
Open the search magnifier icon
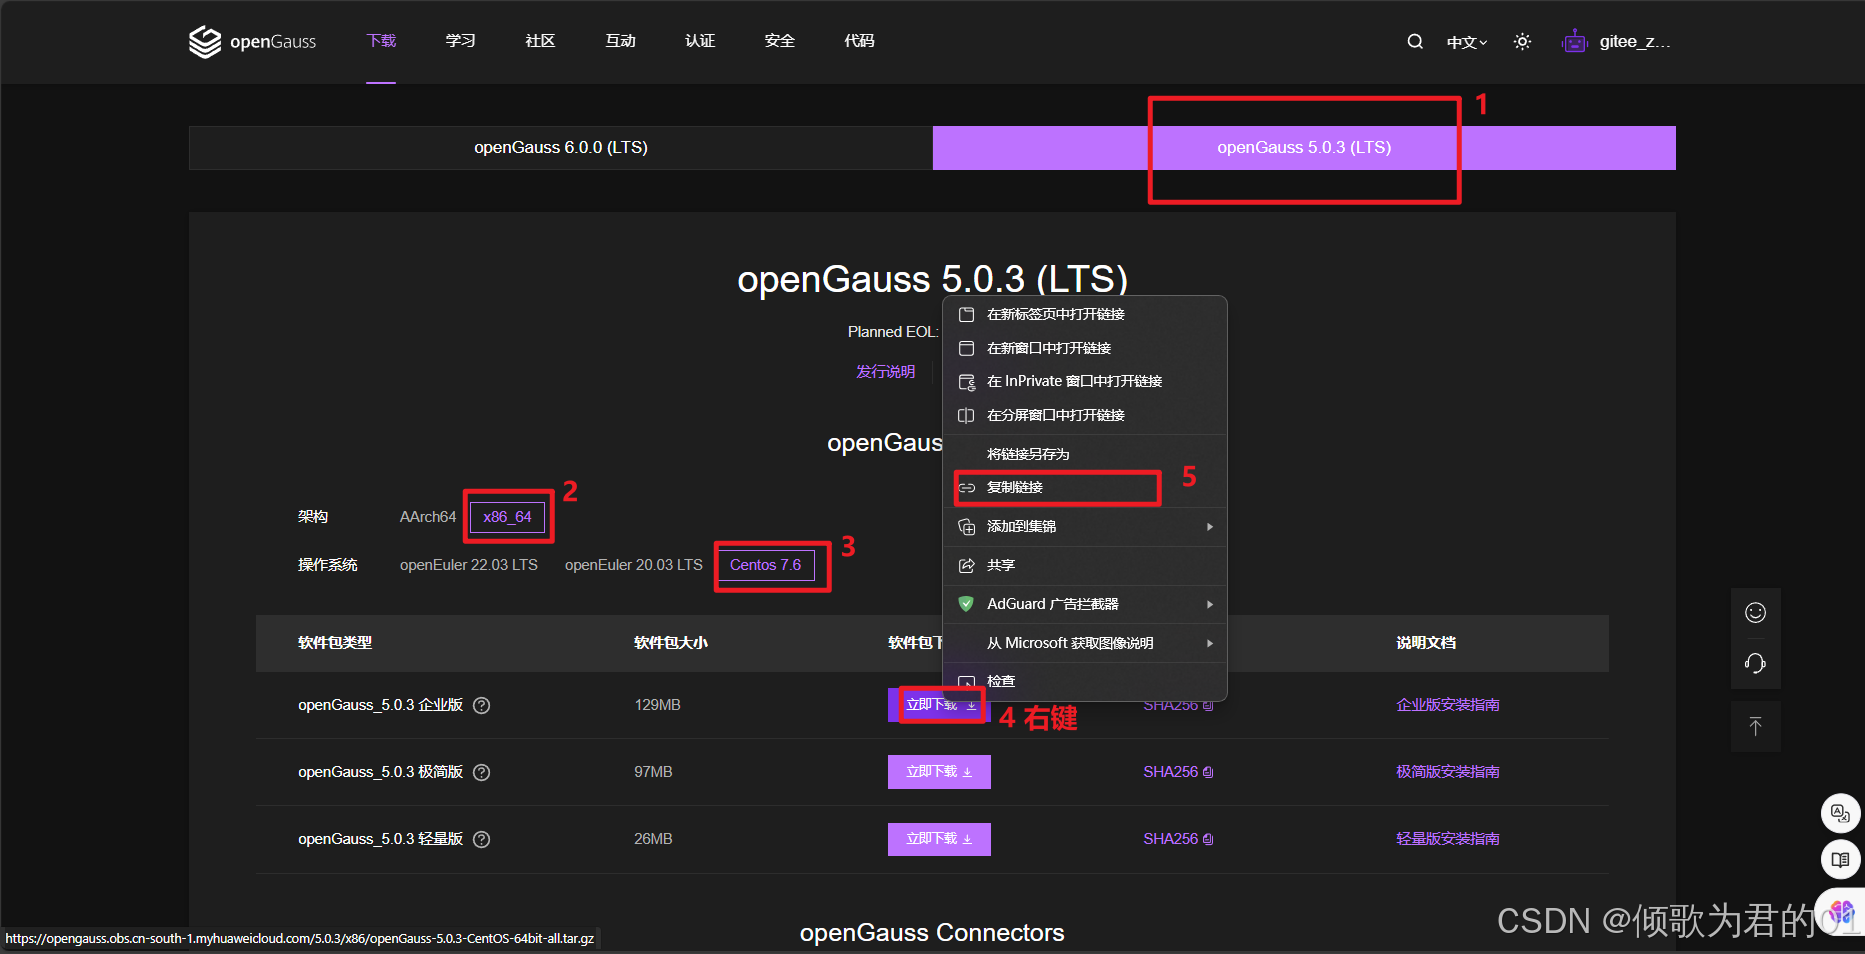click(x=1415, y=41)
